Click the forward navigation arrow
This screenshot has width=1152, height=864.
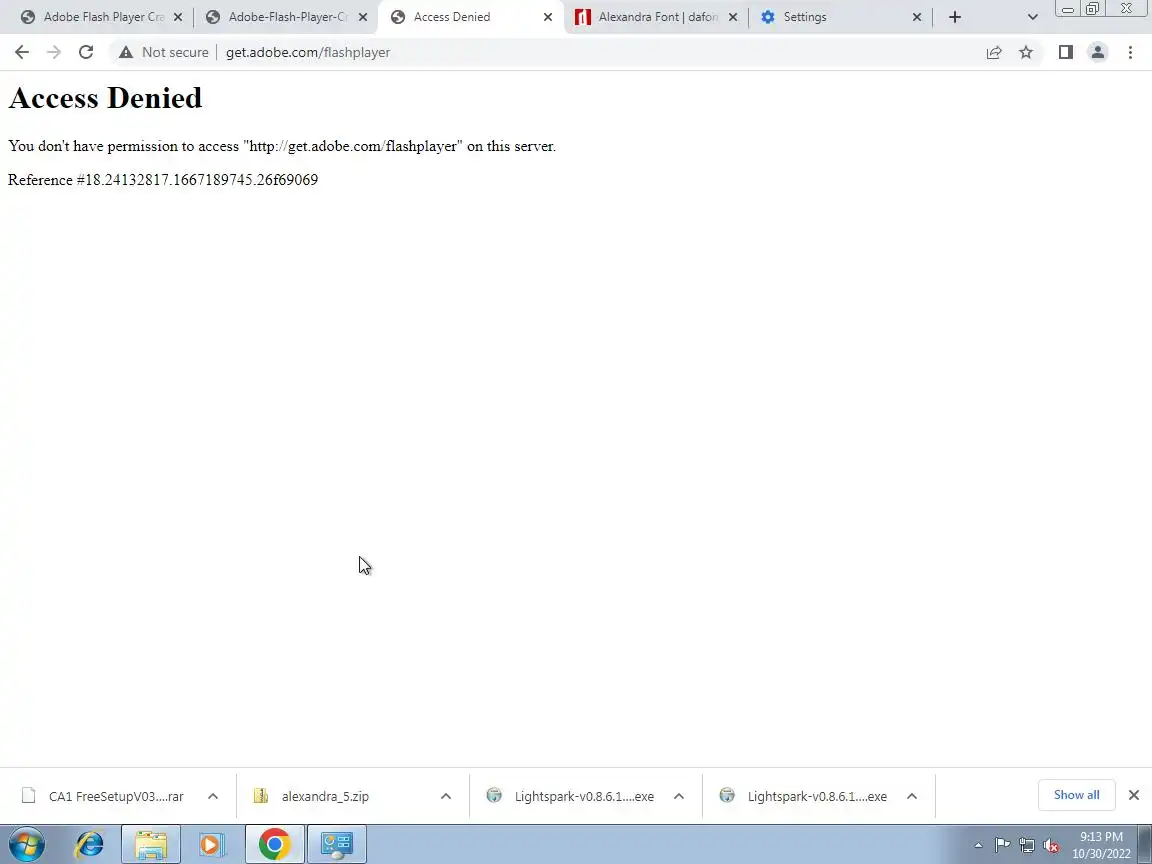tap(54, 52)
